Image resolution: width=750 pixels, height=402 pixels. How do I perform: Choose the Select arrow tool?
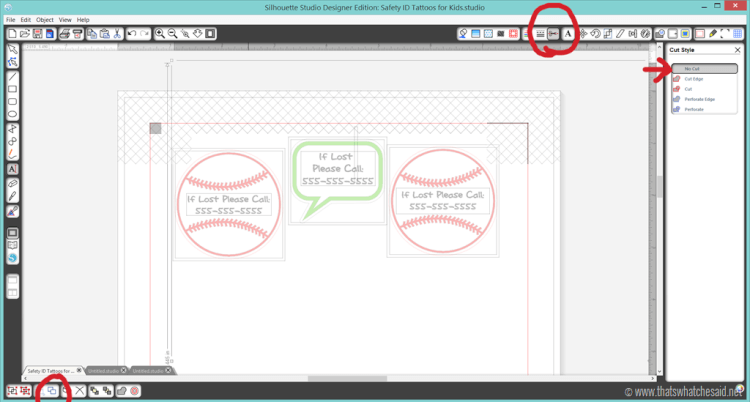(x=13, y=49)
